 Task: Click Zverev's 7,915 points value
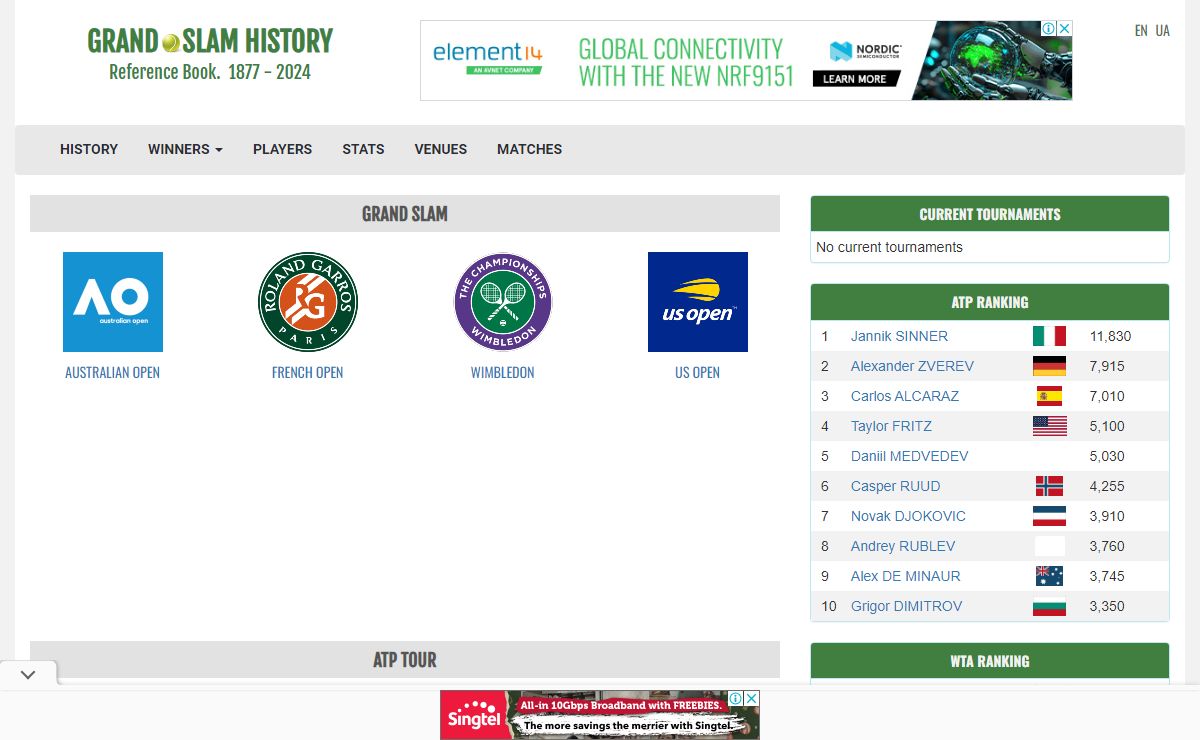pos(1107,366)
